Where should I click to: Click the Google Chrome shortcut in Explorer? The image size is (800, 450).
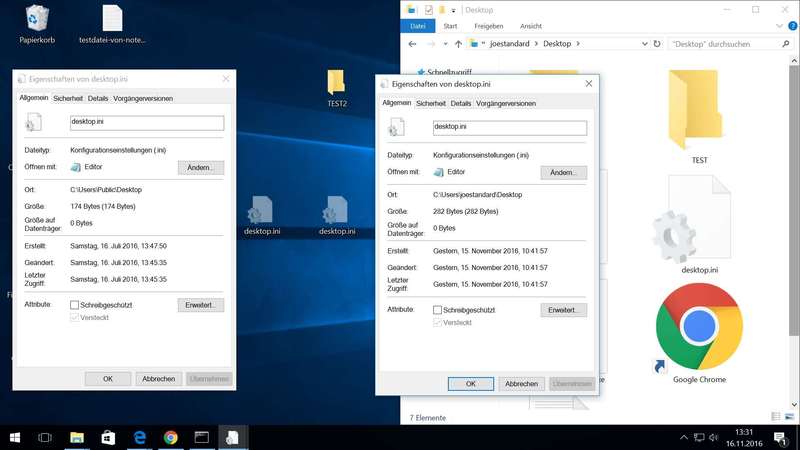pyautogui.click(x=699, y=331)
